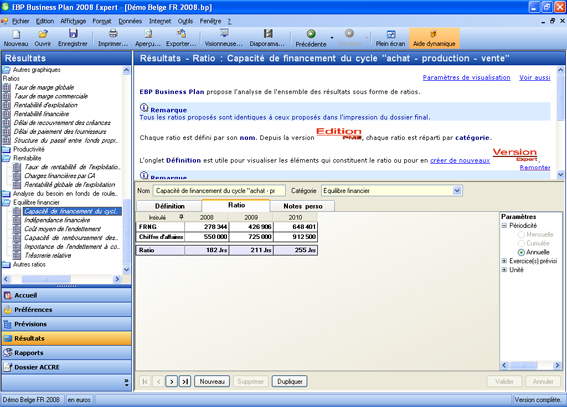Viewport: 567px width, 407px height.
Task: Open the Préférences navigation section
Action: [x=67, y=310]
